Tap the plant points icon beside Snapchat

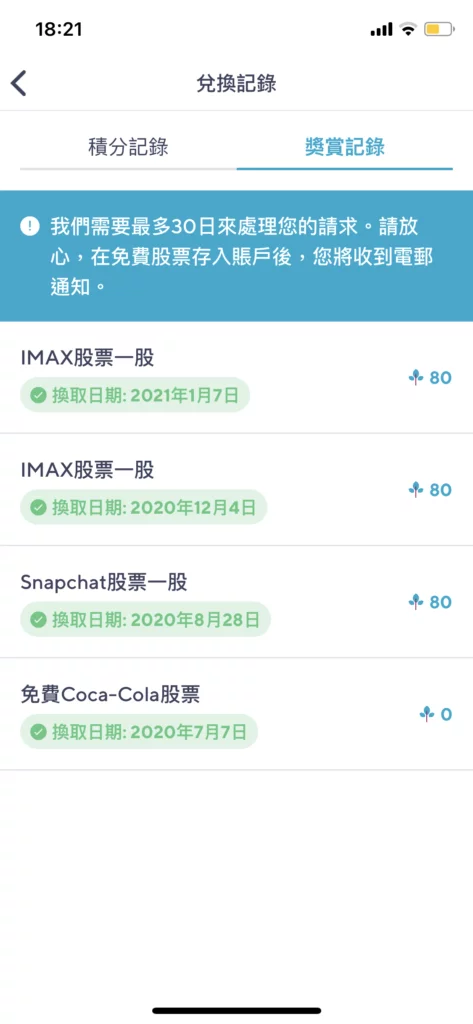coord(416,601)
